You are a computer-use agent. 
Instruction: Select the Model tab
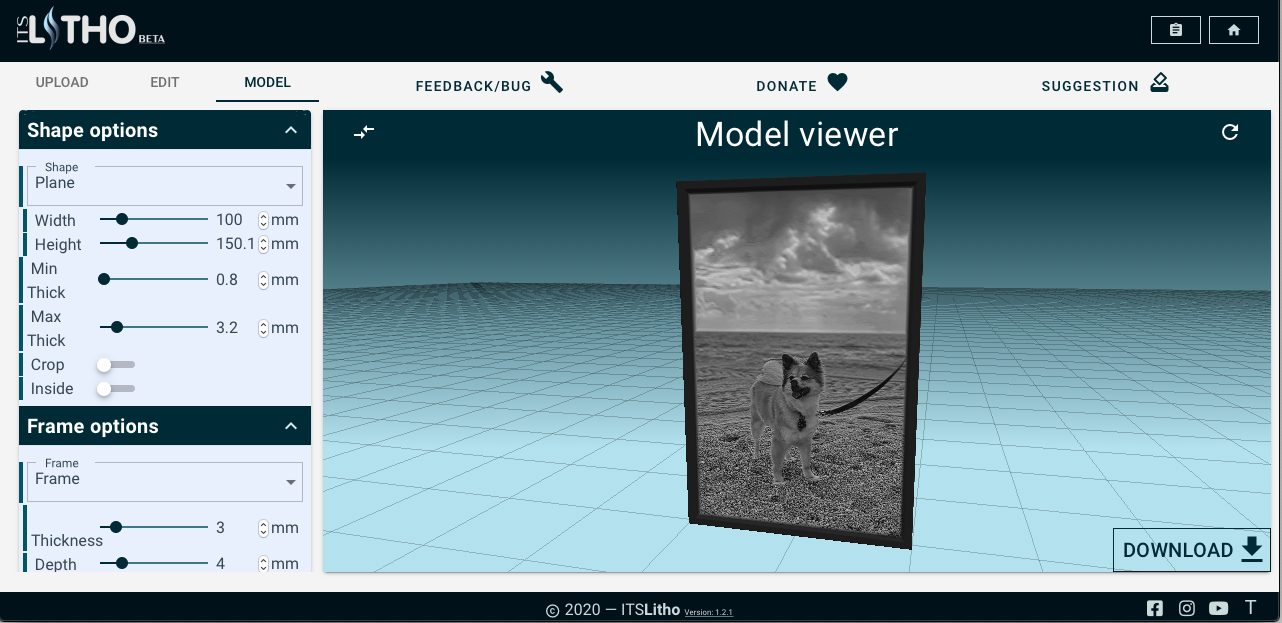[x=267, y=82]
